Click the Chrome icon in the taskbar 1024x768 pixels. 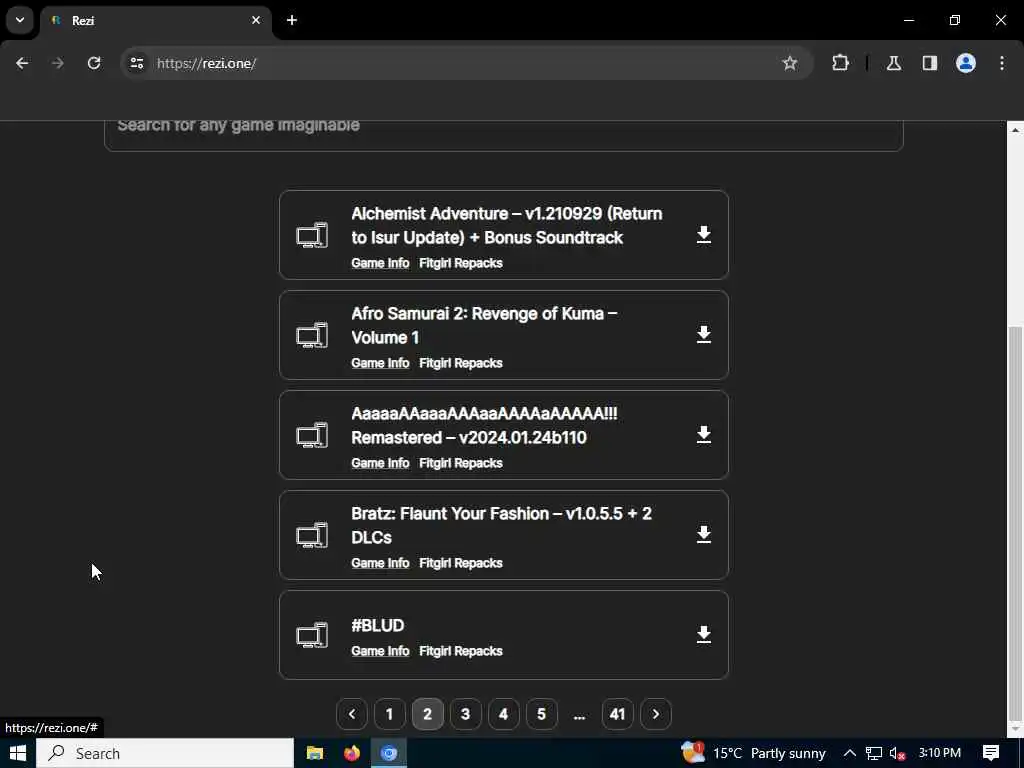pos(389,753)
